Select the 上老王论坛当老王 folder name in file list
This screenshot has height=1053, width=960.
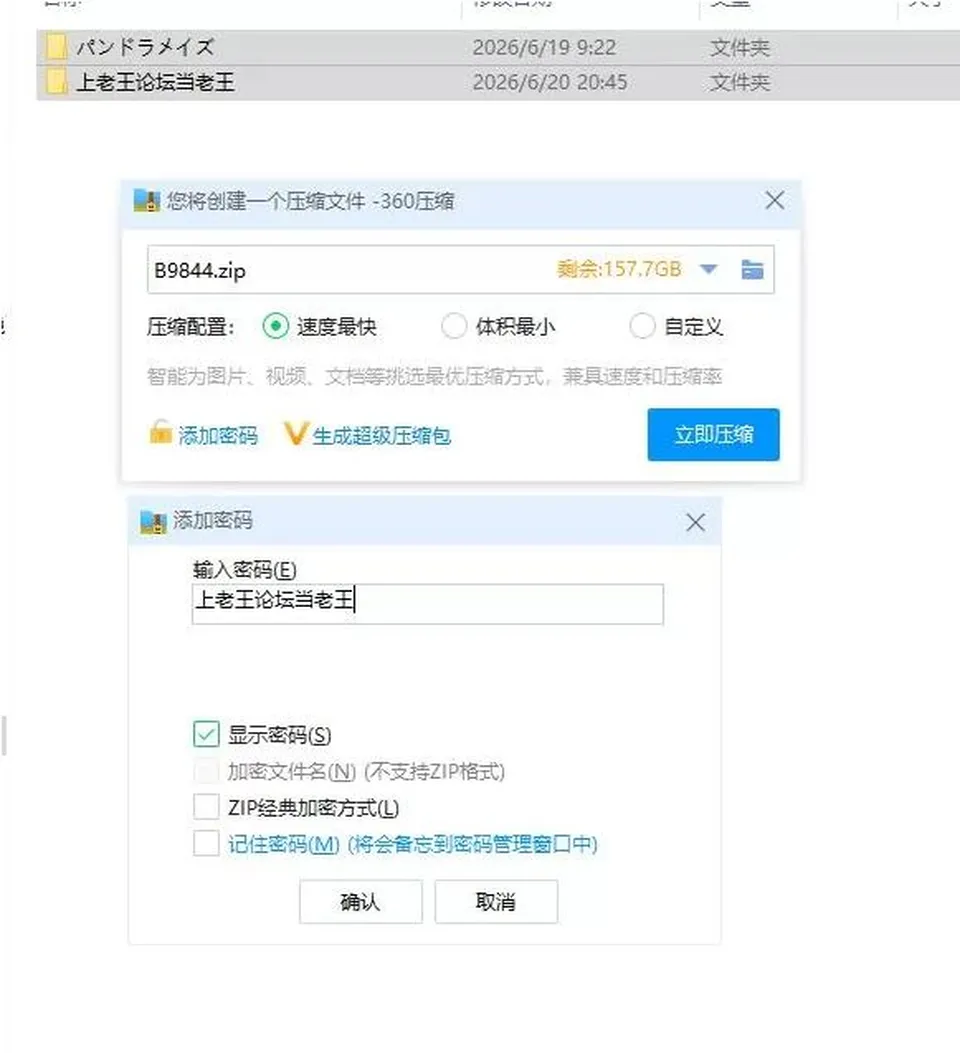155,82
